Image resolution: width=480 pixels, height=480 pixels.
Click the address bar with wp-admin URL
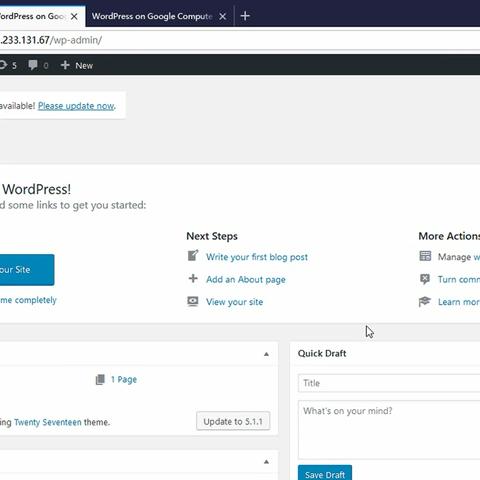click(x=240, y=40)
